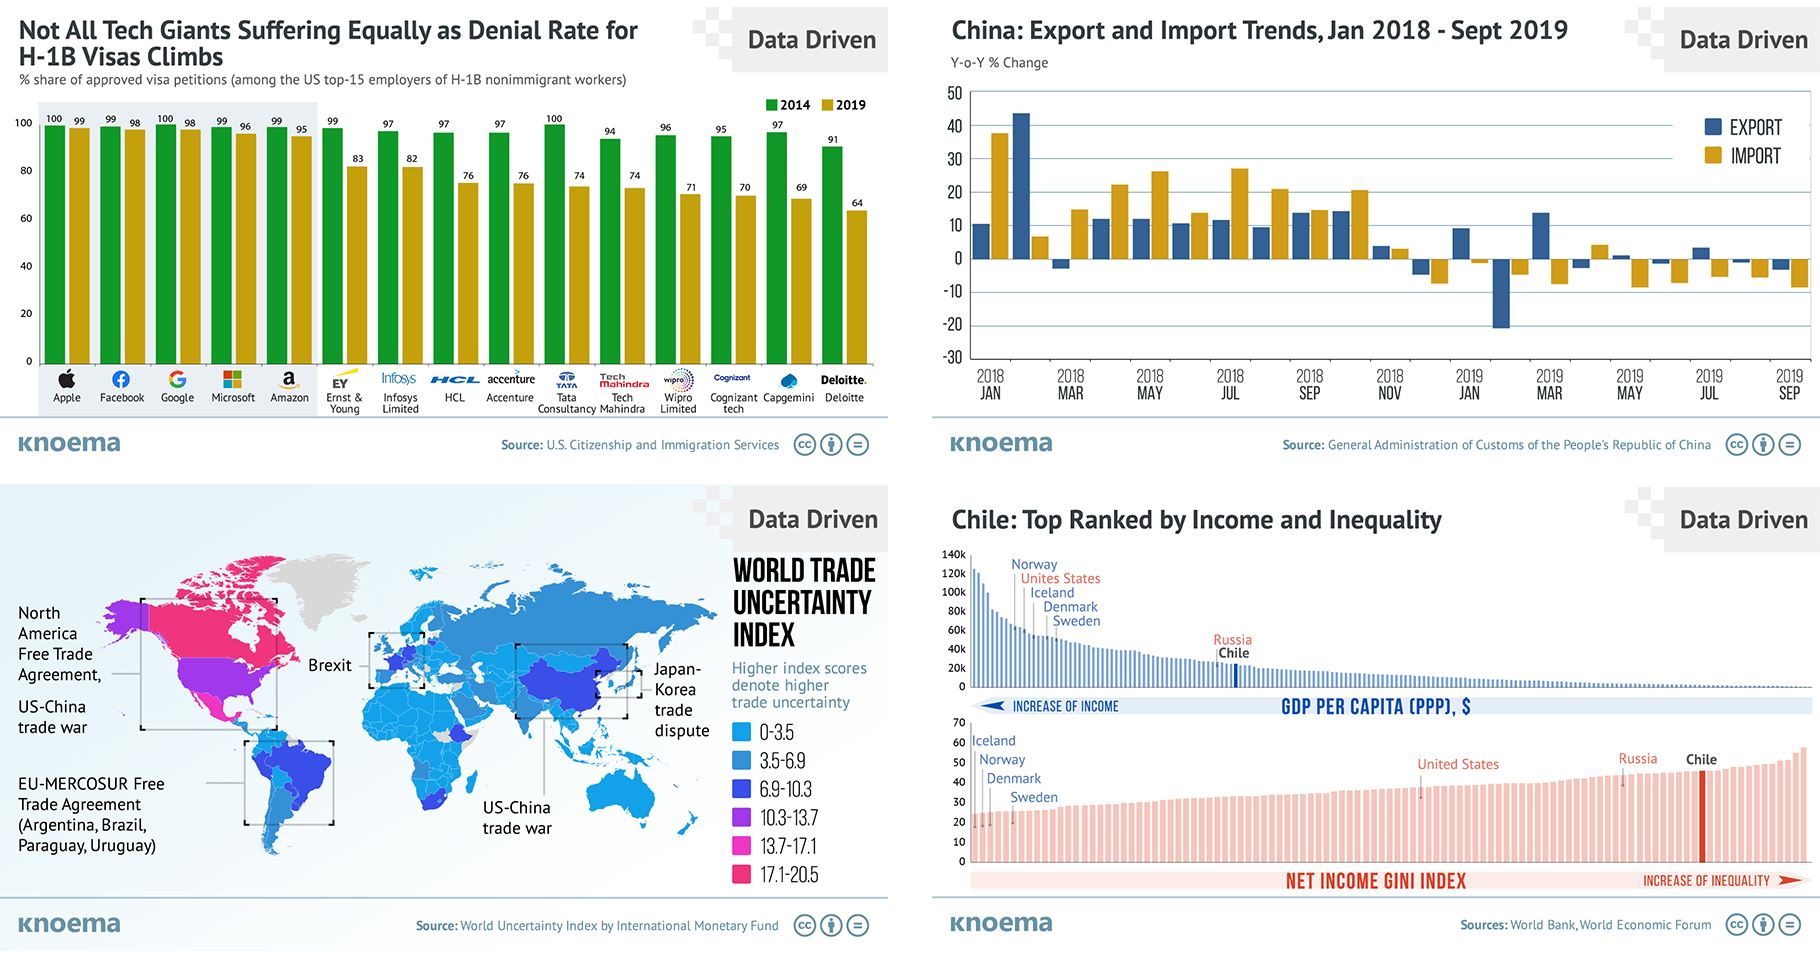Click Data Driven badge on China trade chart
The image size is (1820, 956).
pyautogui.click(x=1743, y=40)
